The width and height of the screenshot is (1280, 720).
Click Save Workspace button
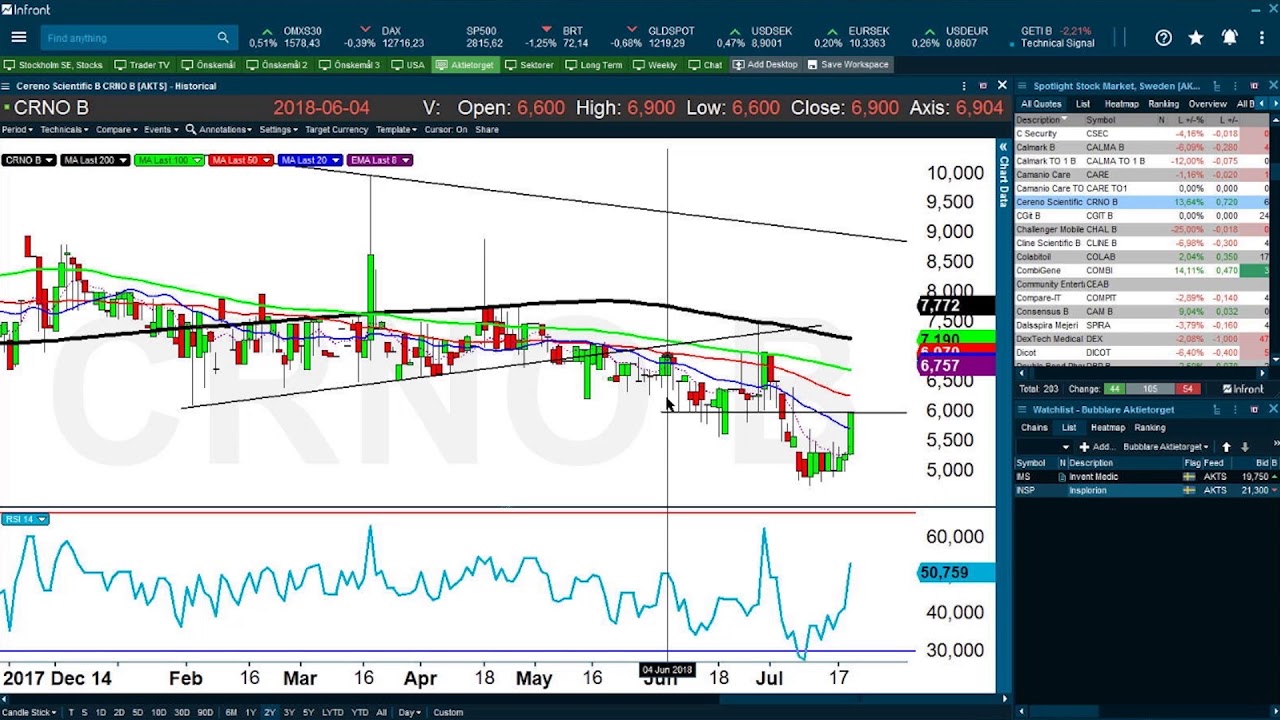click(x=847, y=64)
